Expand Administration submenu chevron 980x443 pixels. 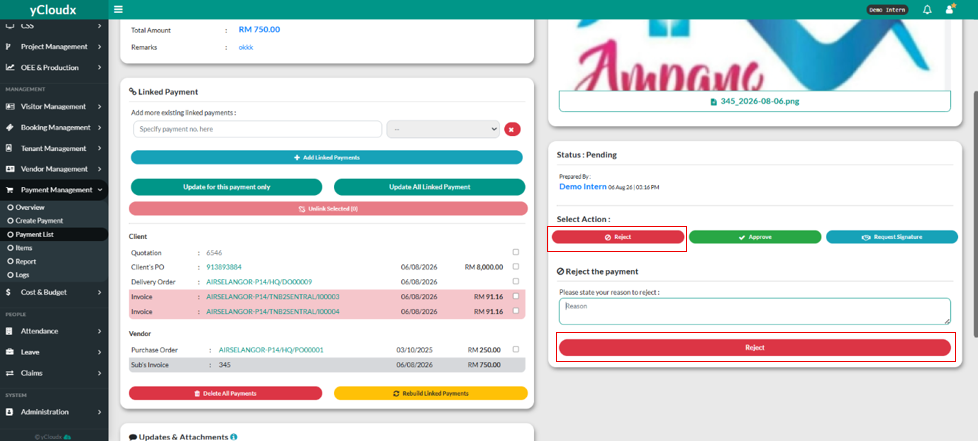click(x=99, y=412)
